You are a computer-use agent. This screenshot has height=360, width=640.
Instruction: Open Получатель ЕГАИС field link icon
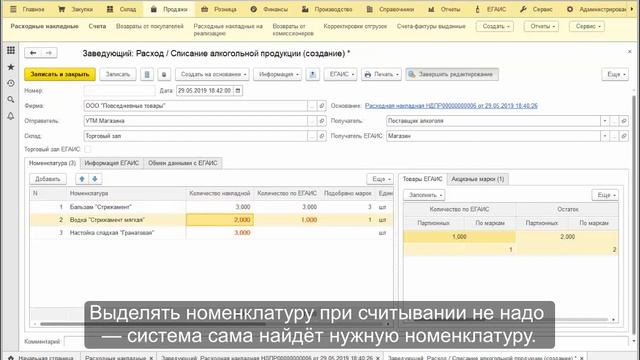[624, 136]
